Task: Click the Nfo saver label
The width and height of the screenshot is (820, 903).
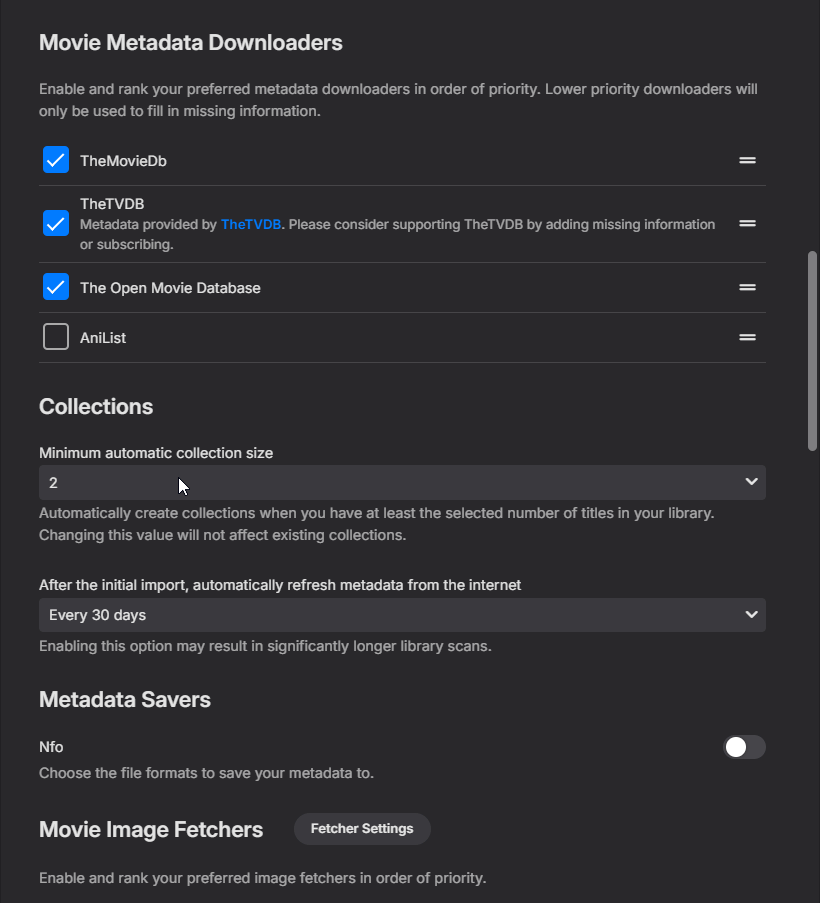Action: pos(51,747)
